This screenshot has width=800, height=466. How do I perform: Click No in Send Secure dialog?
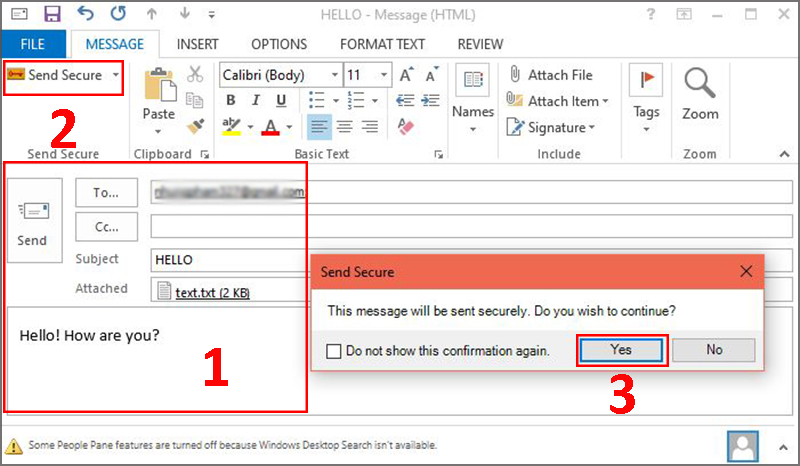(714, 350)
